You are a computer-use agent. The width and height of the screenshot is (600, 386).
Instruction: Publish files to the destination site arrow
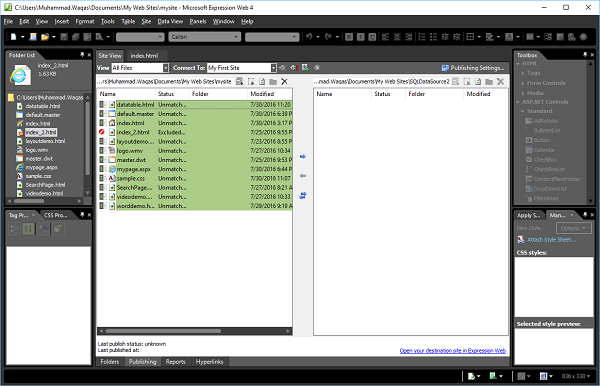[303, 156]
